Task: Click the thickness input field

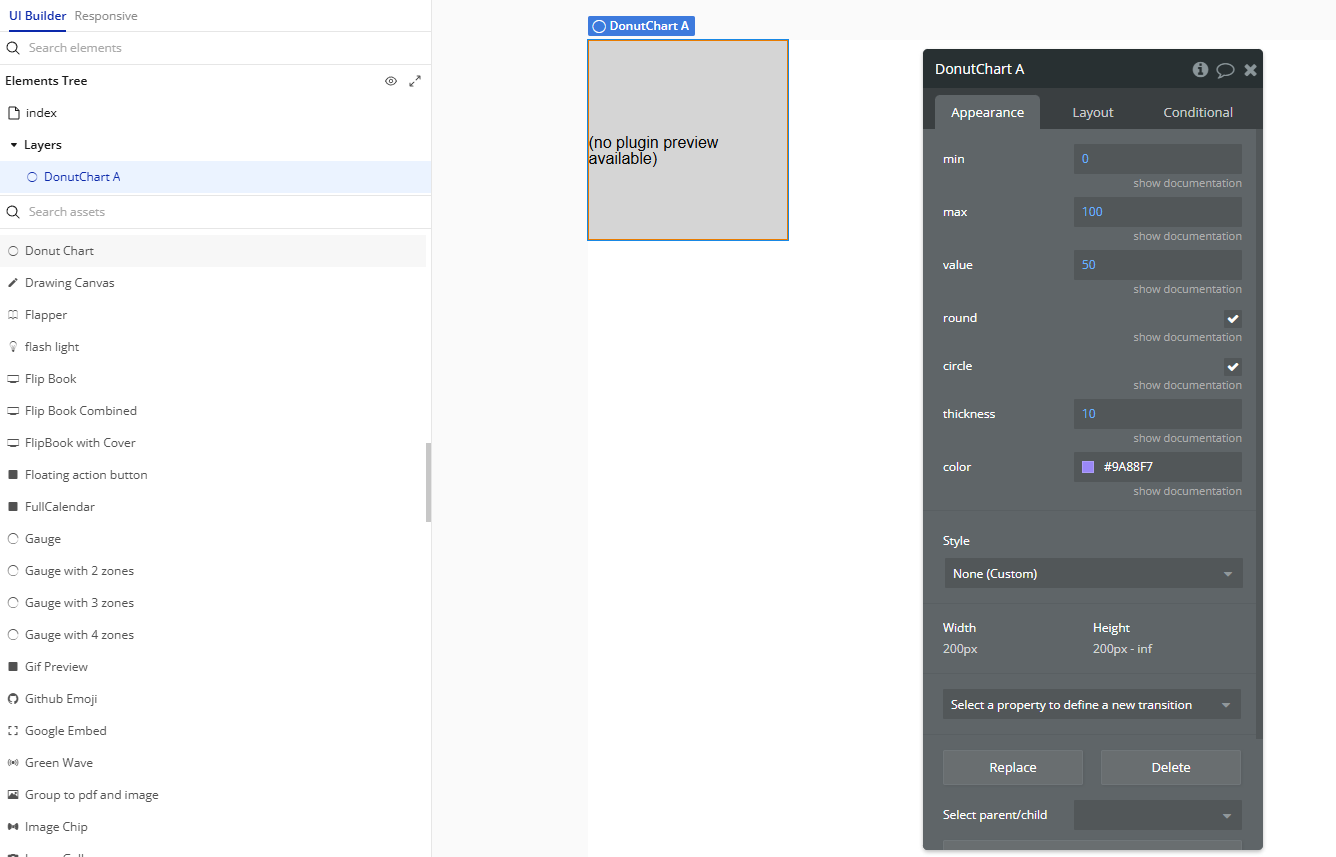Action: [1158, 414]
